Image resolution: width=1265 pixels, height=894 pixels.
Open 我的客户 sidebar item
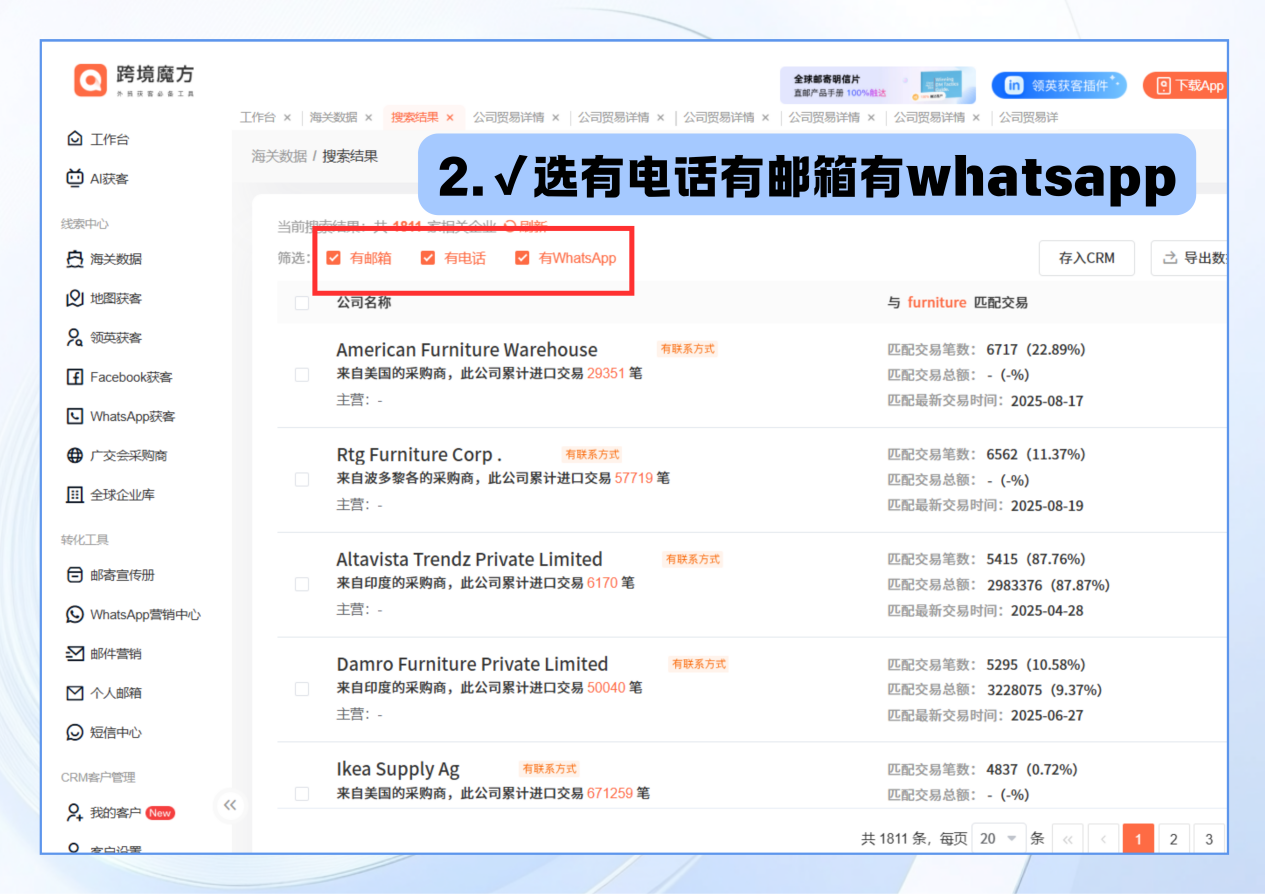pos(119,812)
